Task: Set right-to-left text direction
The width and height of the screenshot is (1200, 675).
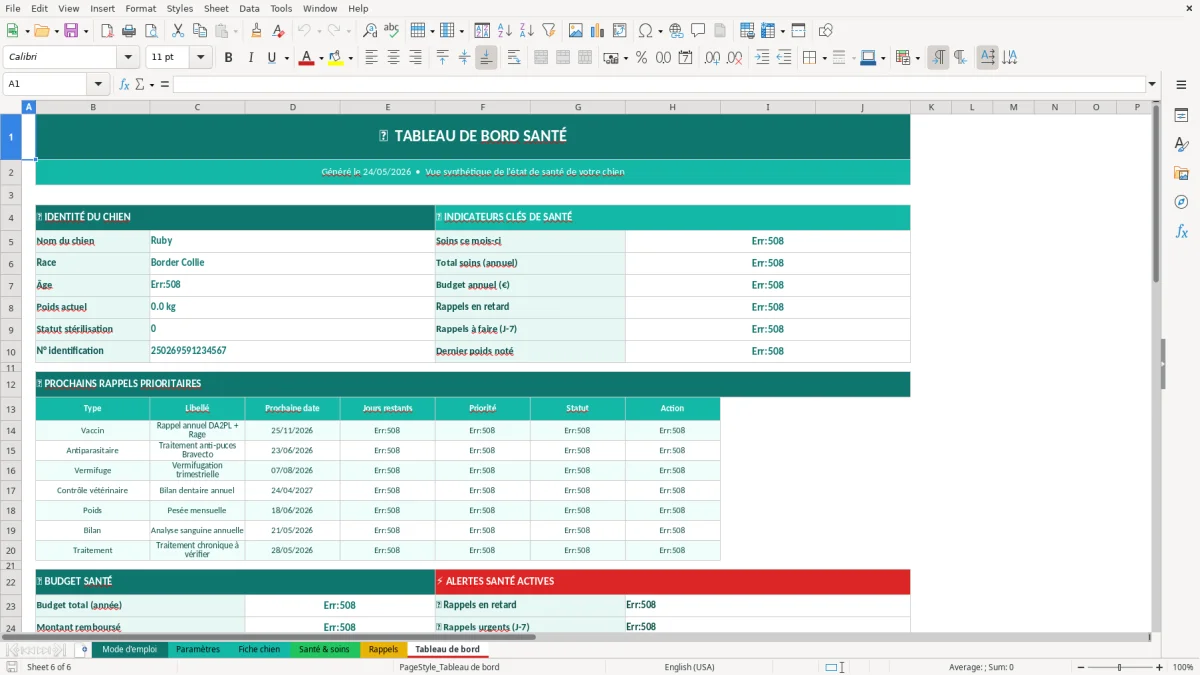Action: 960,58
